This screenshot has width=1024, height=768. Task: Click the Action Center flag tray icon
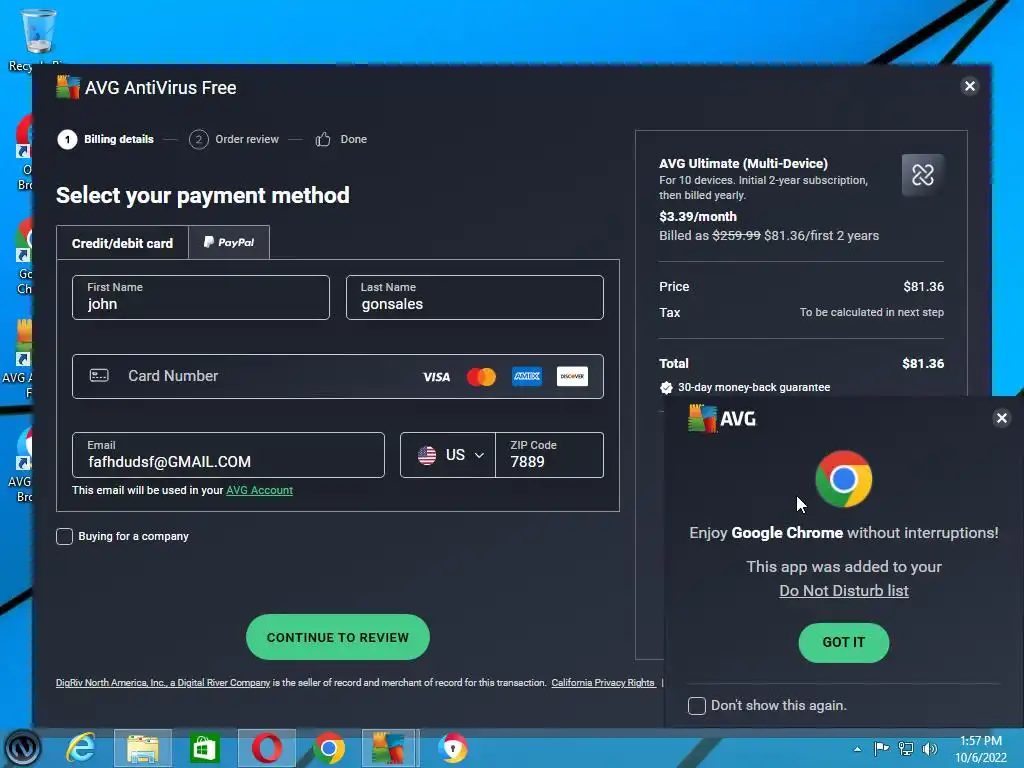882,748
